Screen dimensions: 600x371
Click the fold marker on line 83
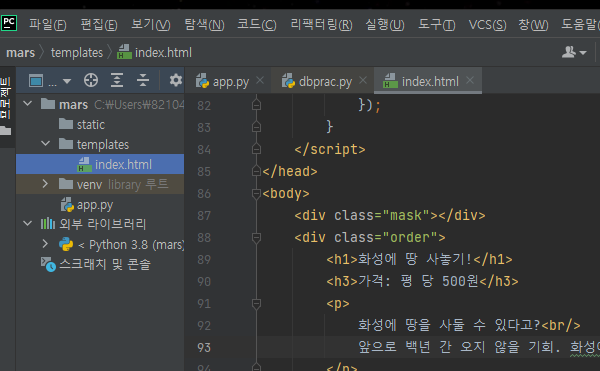tap(256, 127)
